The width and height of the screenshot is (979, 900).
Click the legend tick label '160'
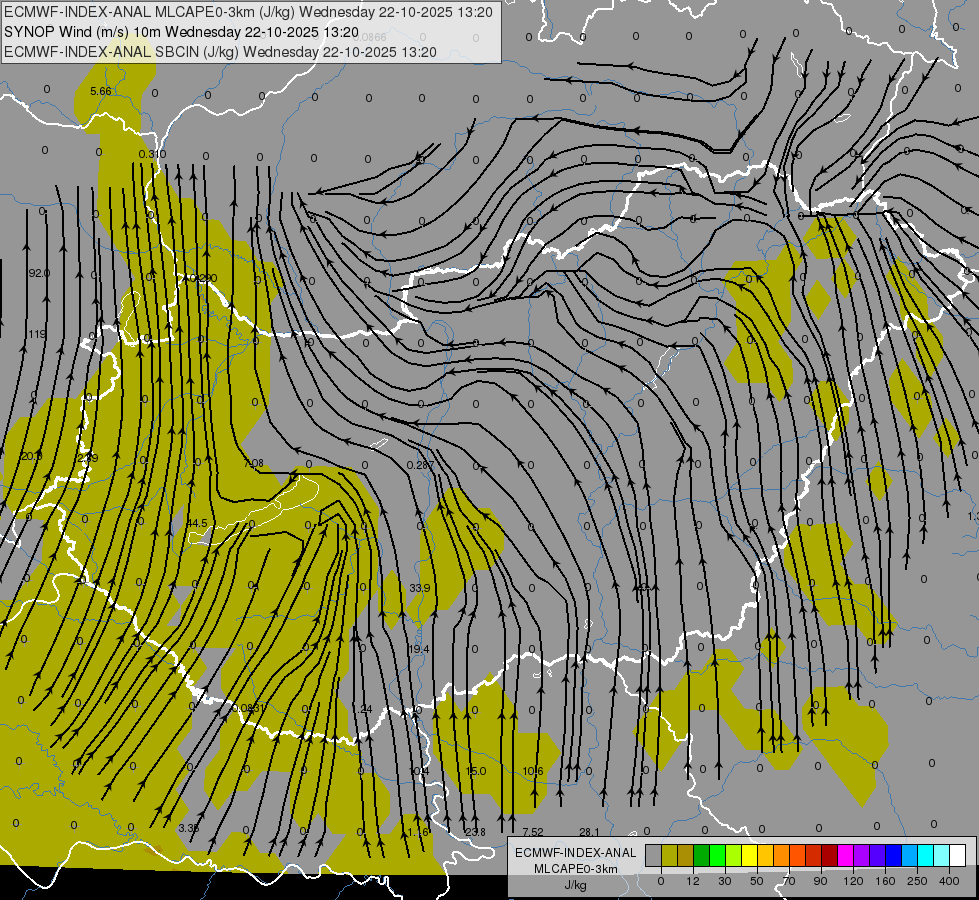885,881
